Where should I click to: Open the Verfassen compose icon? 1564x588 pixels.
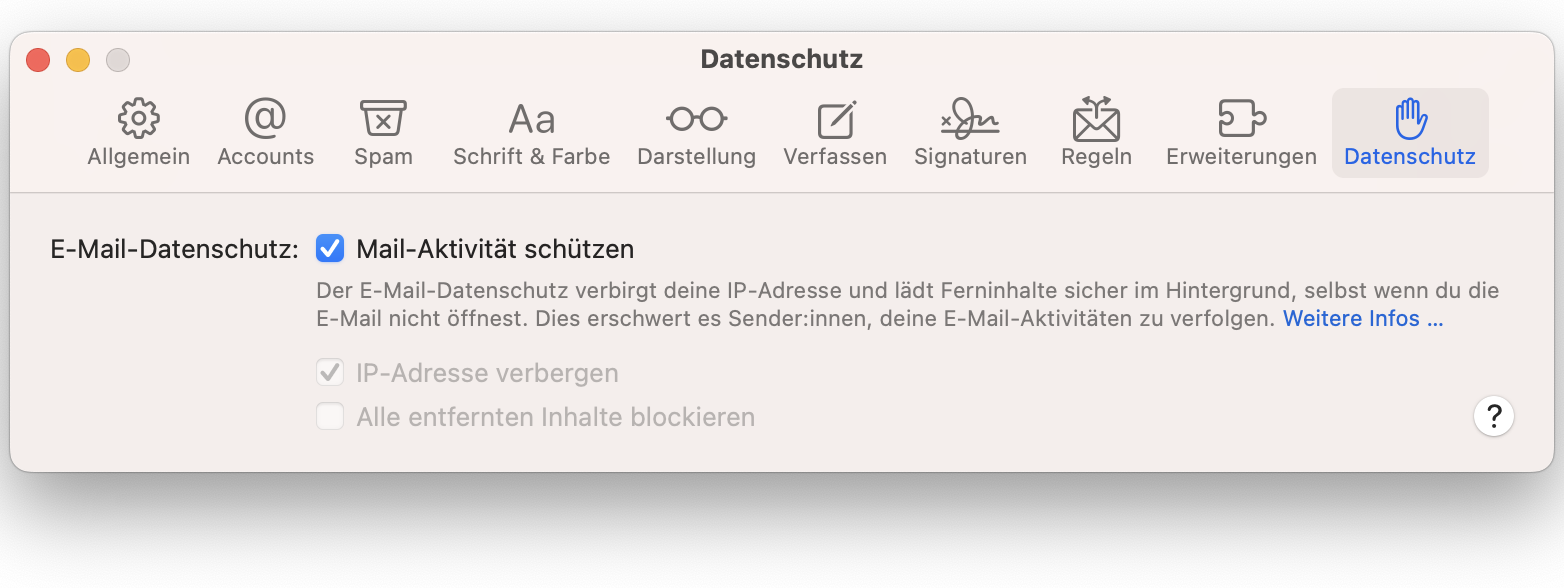pos(835,120)
